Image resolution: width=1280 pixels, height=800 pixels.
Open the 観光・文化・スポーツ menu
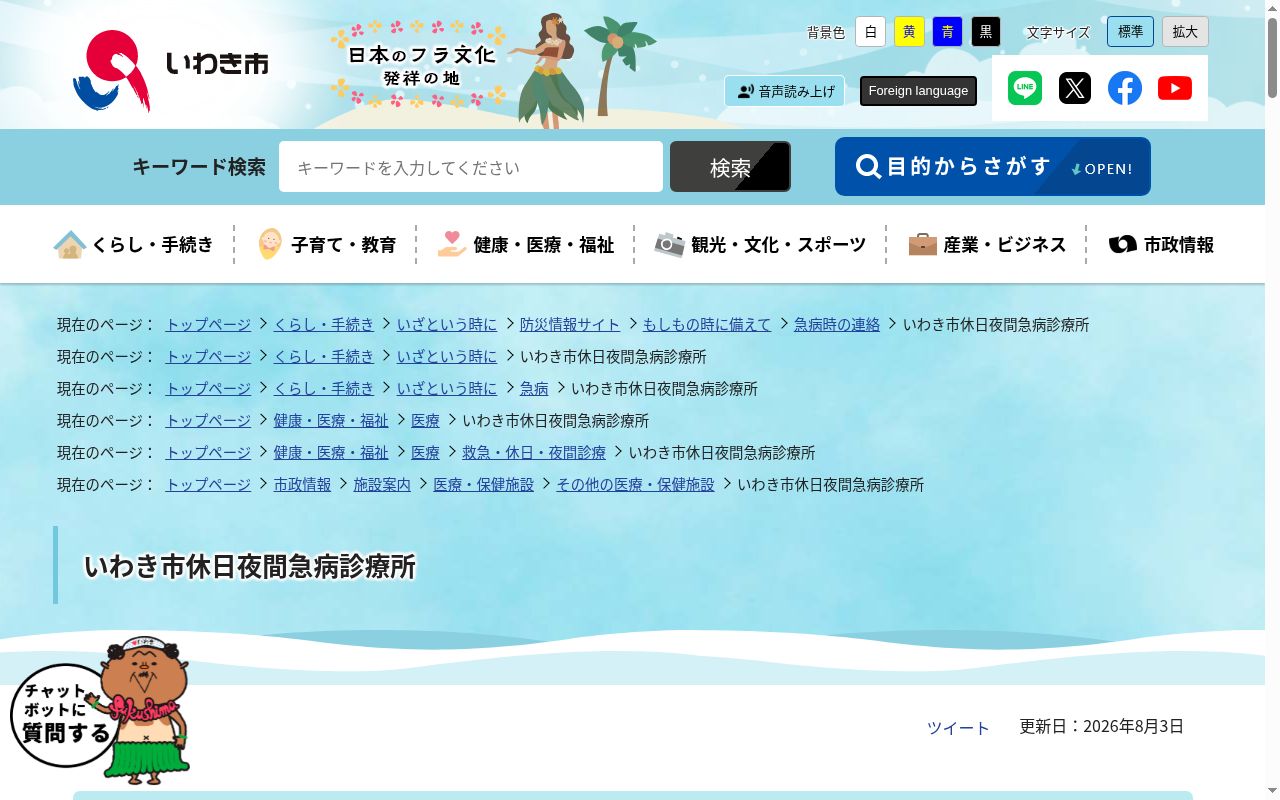tap(761, 244)
